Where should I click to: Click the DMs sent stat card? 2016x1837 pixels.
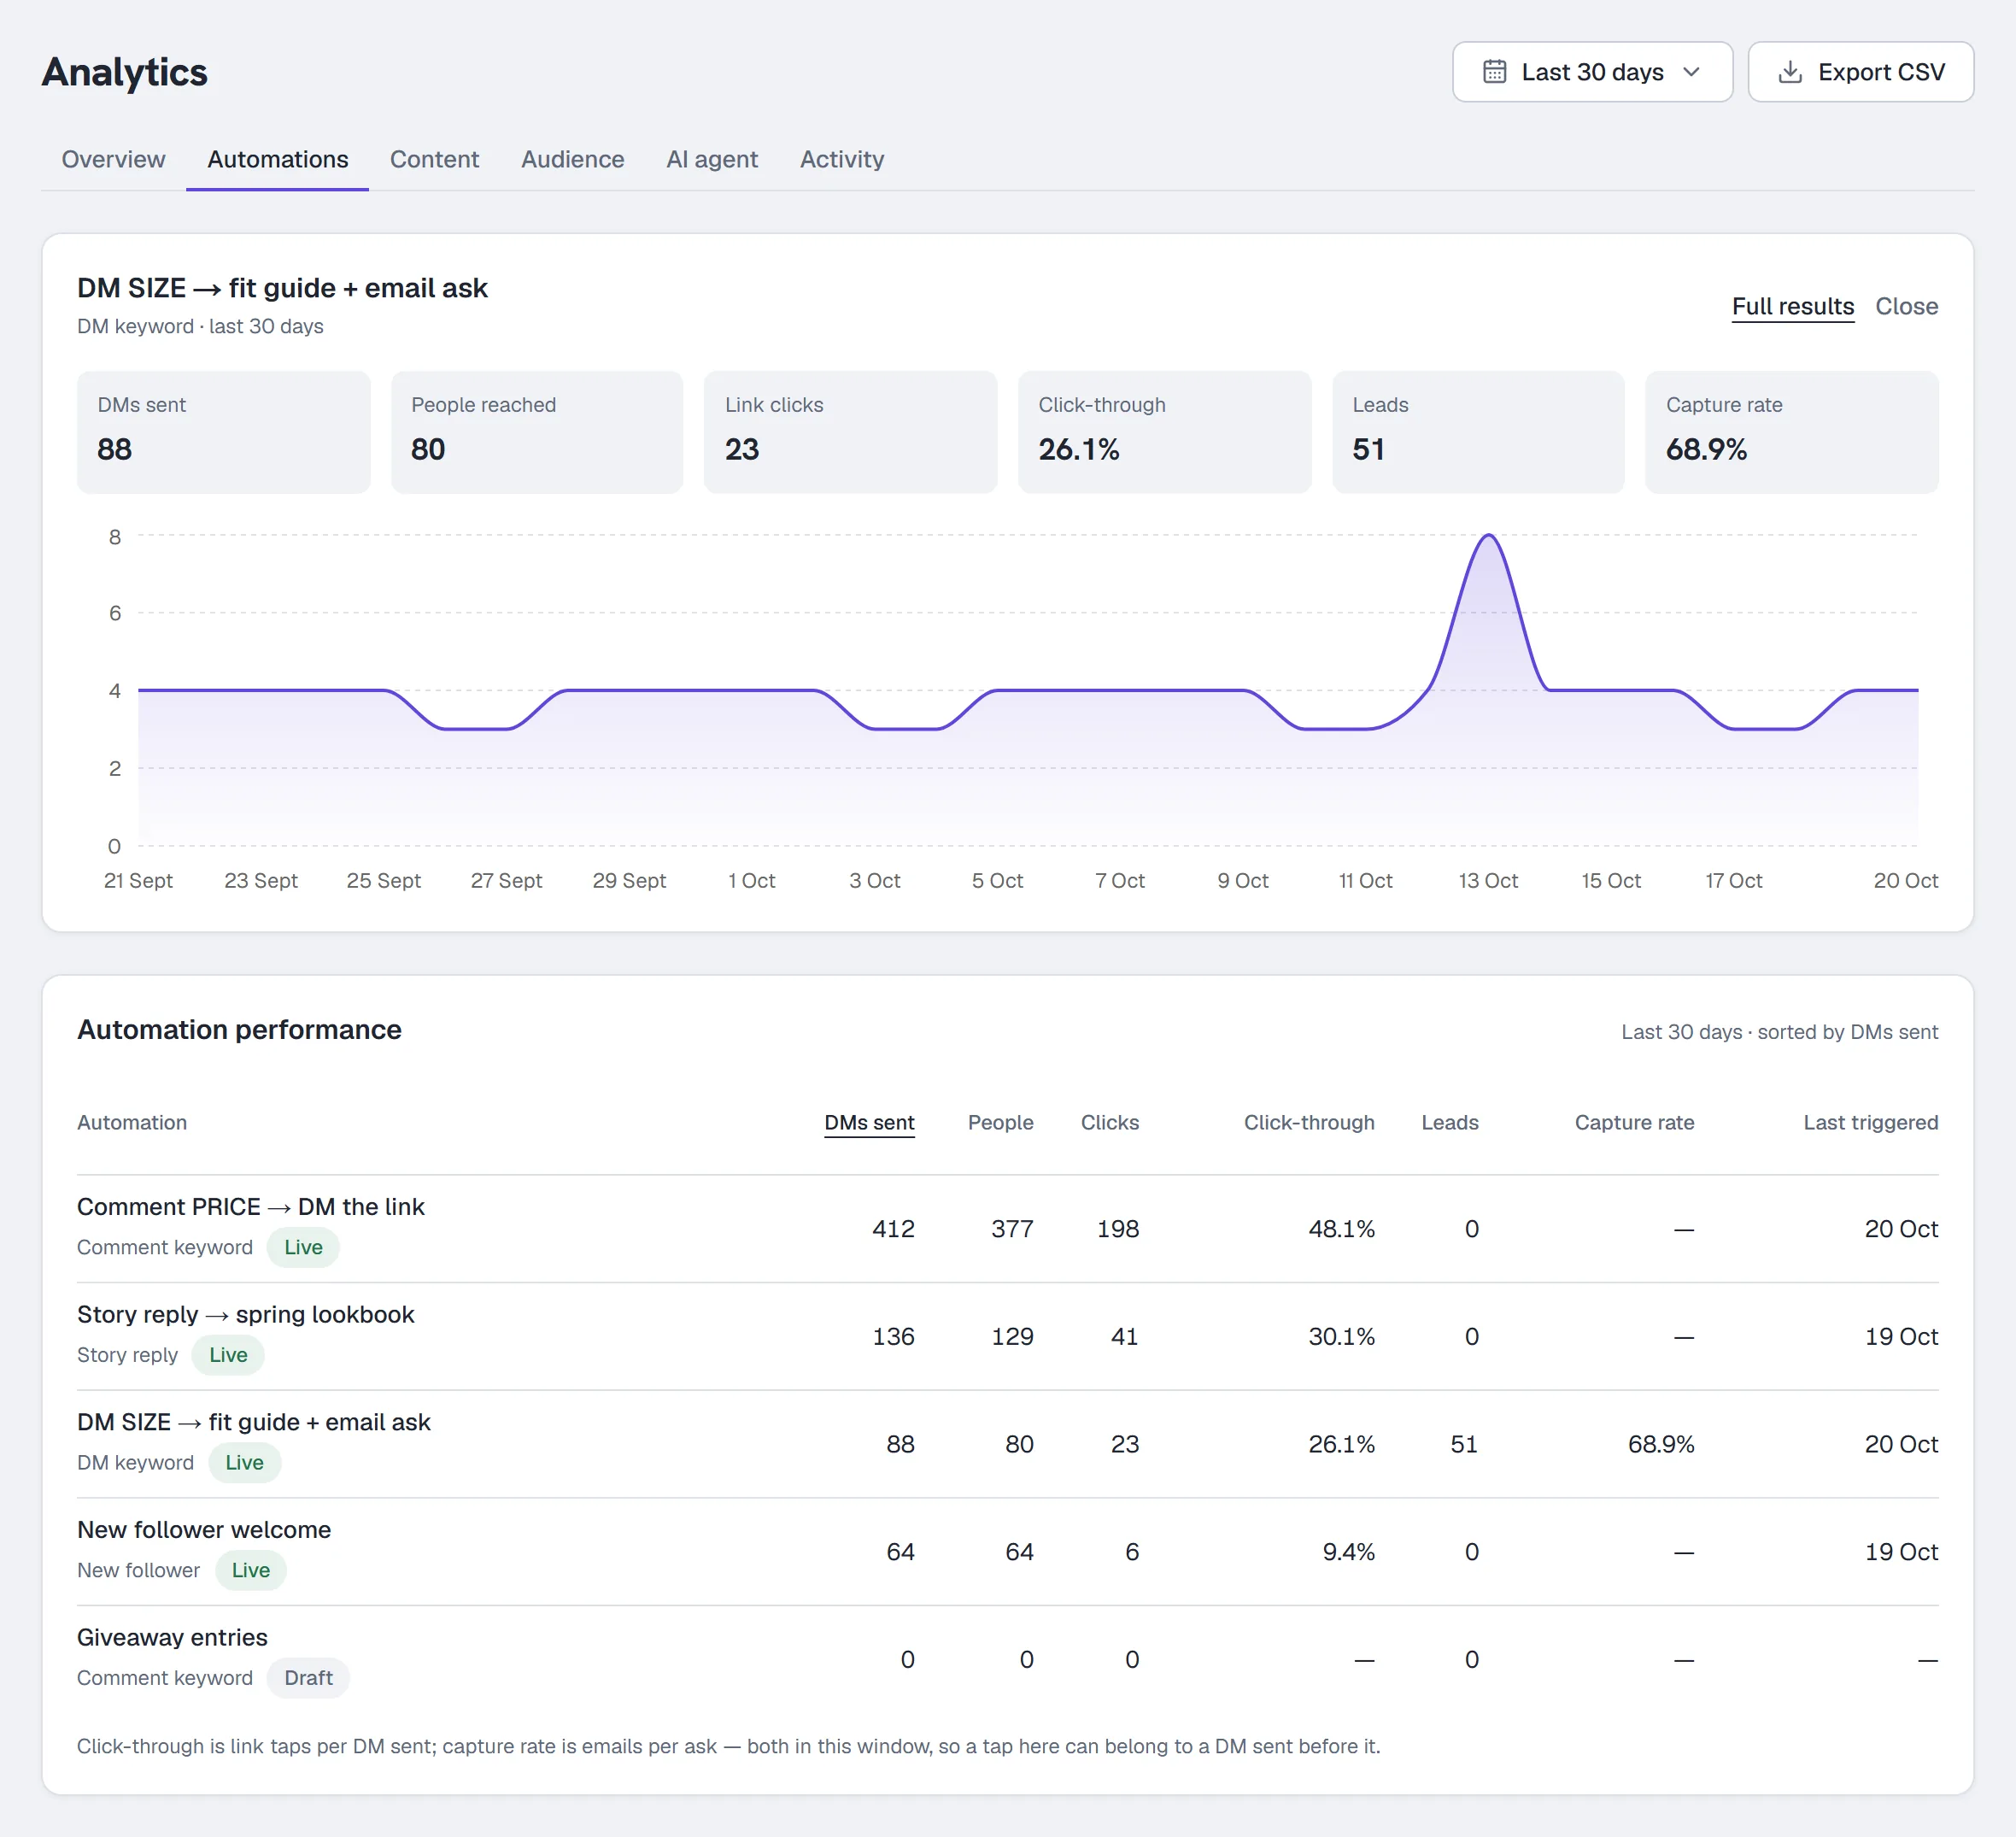point(223,432)
